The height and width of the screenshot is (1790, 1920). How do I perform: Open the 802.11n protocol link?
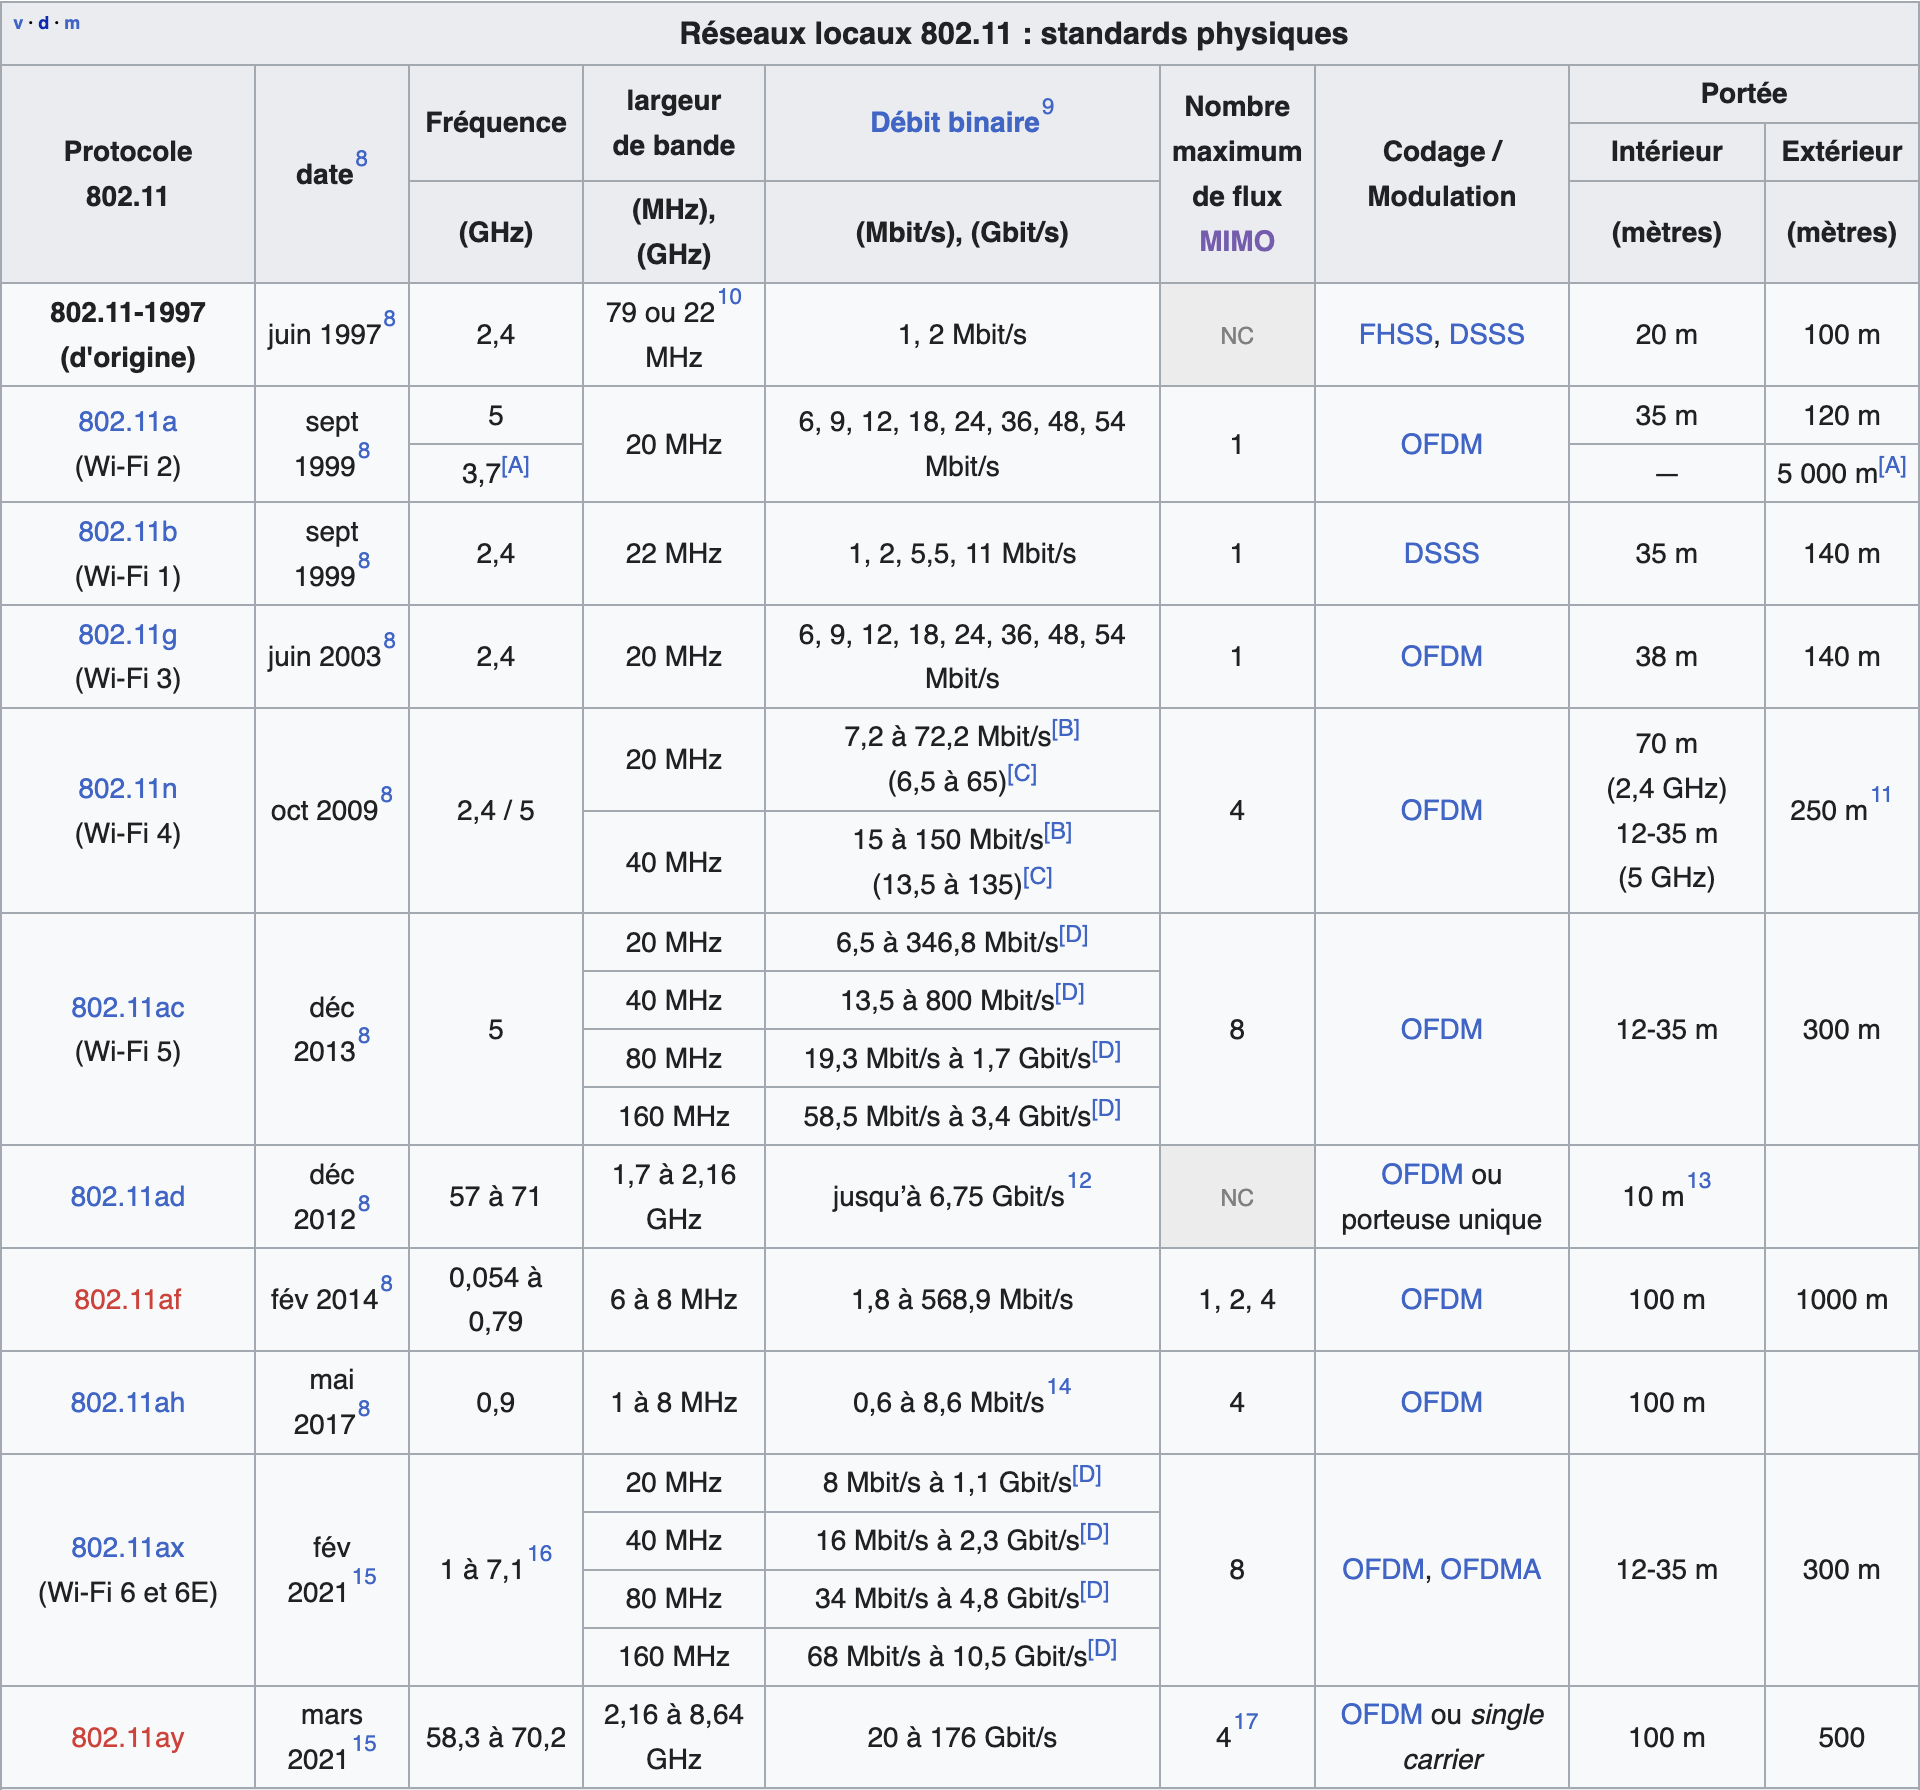(x=128, y=788)
